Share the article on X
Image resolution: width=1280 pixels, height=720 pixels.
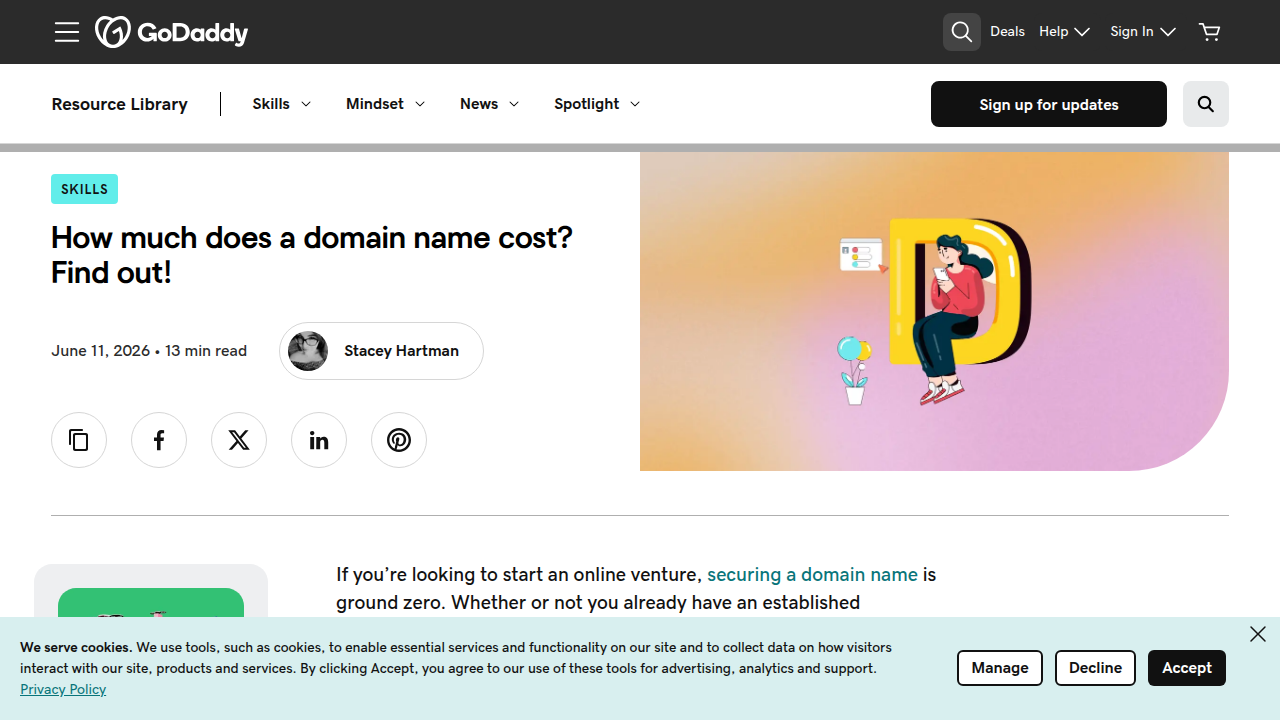coord(239,440)
